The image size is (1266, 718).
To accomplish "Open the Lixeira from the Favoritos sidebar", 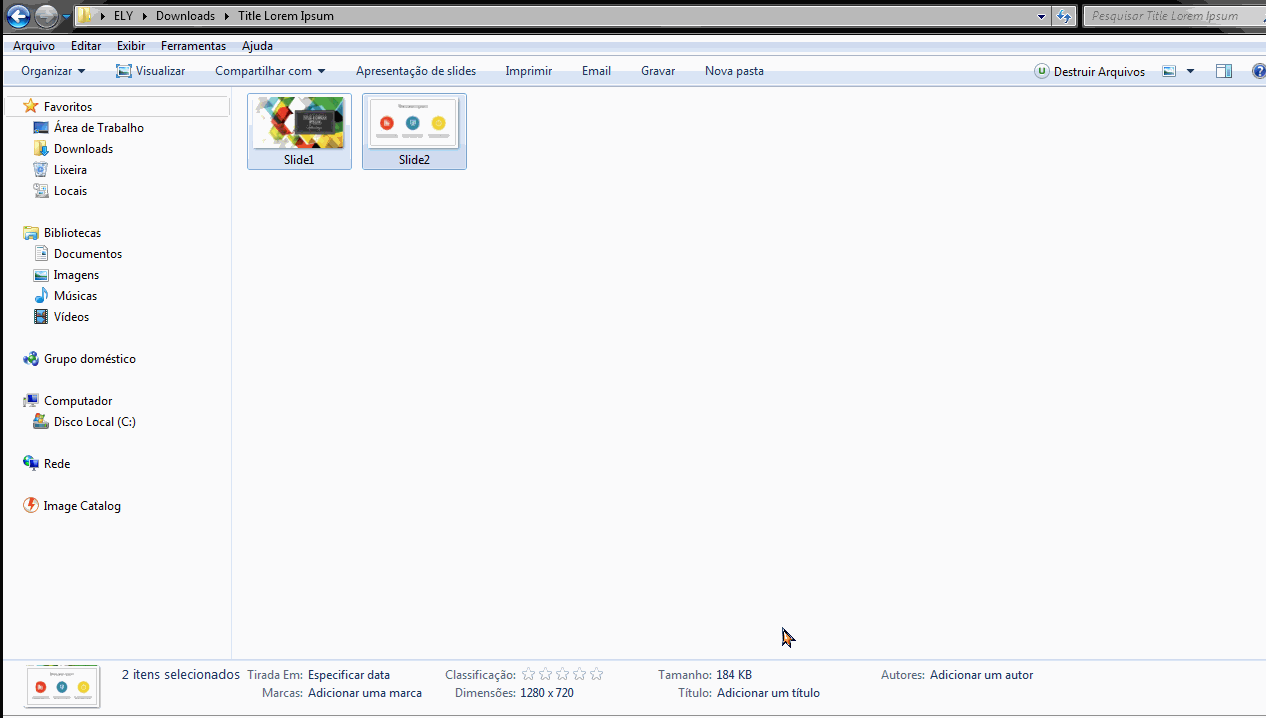I will (x=69, y=169).
